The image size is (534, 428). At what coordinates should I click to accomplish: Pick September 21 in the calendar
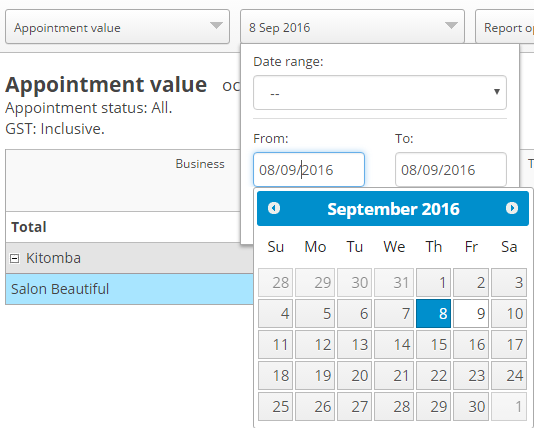(394, 376)
